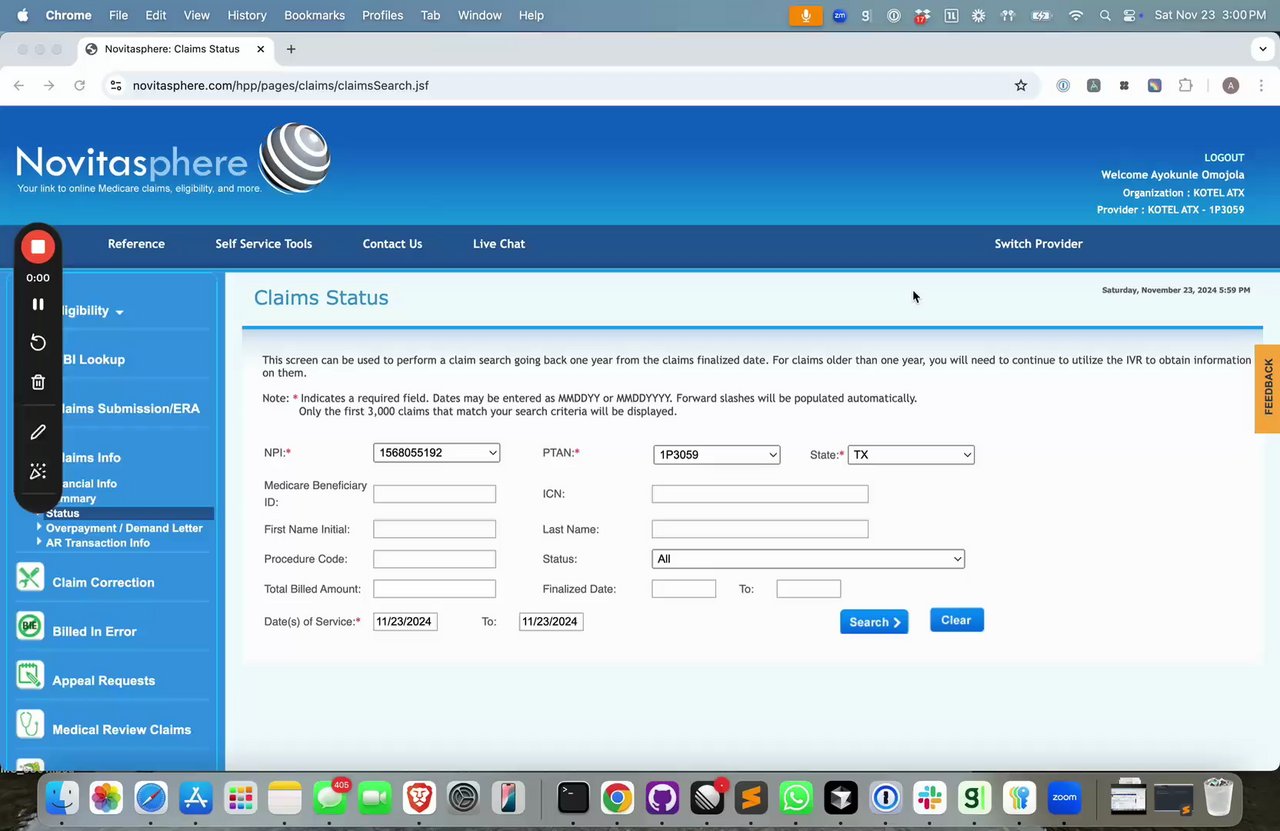View site information icon in address bar
Viewport: 1280px width, 831px height.
pos(116,86)
